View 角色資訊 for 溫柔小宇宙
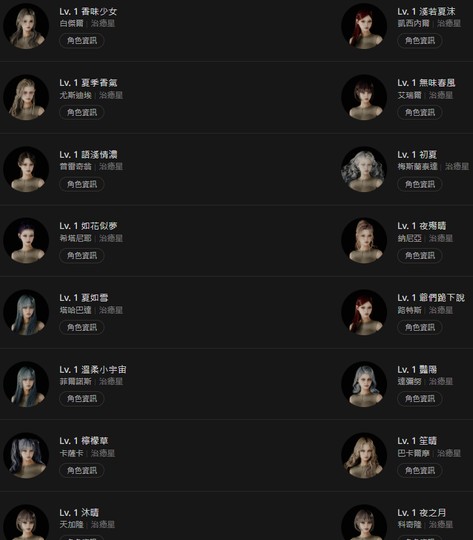 (82, 398)
